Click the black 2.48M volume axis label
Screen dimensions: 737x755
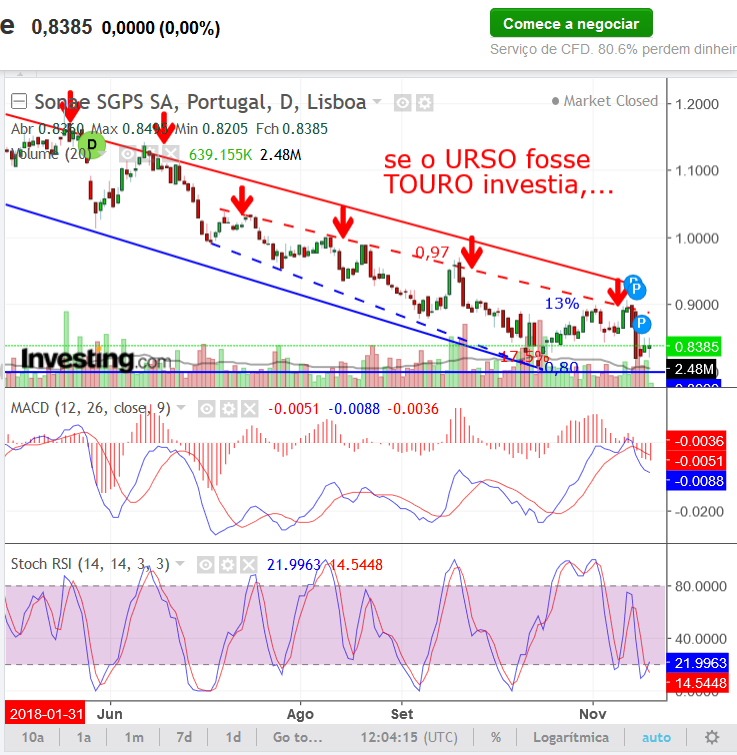[x=692, y=369]
